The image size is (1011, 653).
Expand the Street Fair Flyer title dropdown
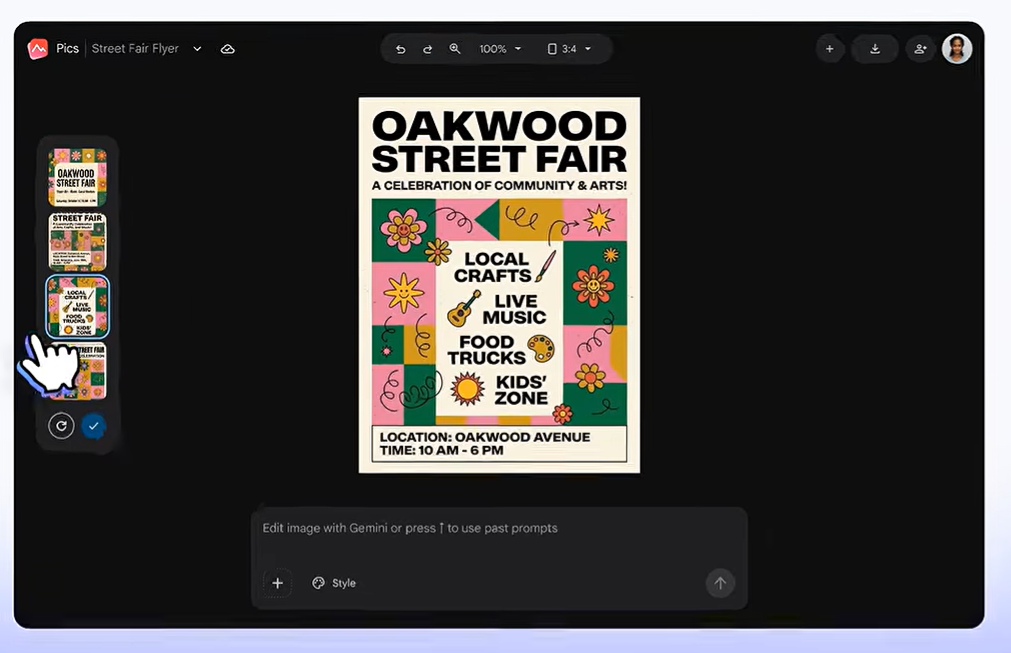point(197,49)
